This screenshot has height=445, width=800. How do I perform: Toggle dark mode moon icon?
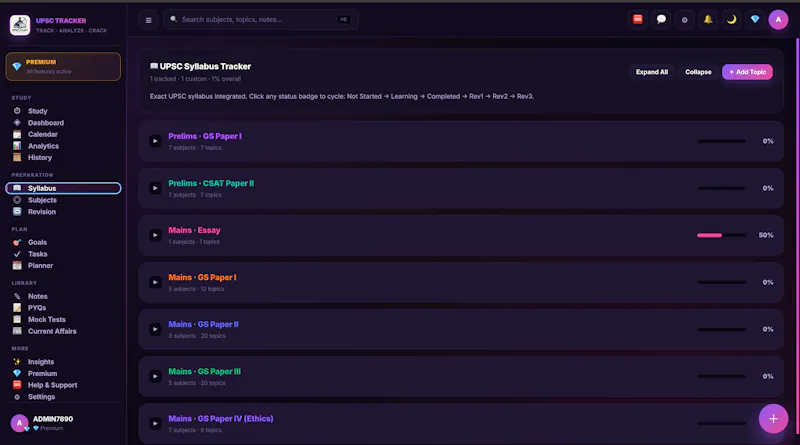pos(732,19)
